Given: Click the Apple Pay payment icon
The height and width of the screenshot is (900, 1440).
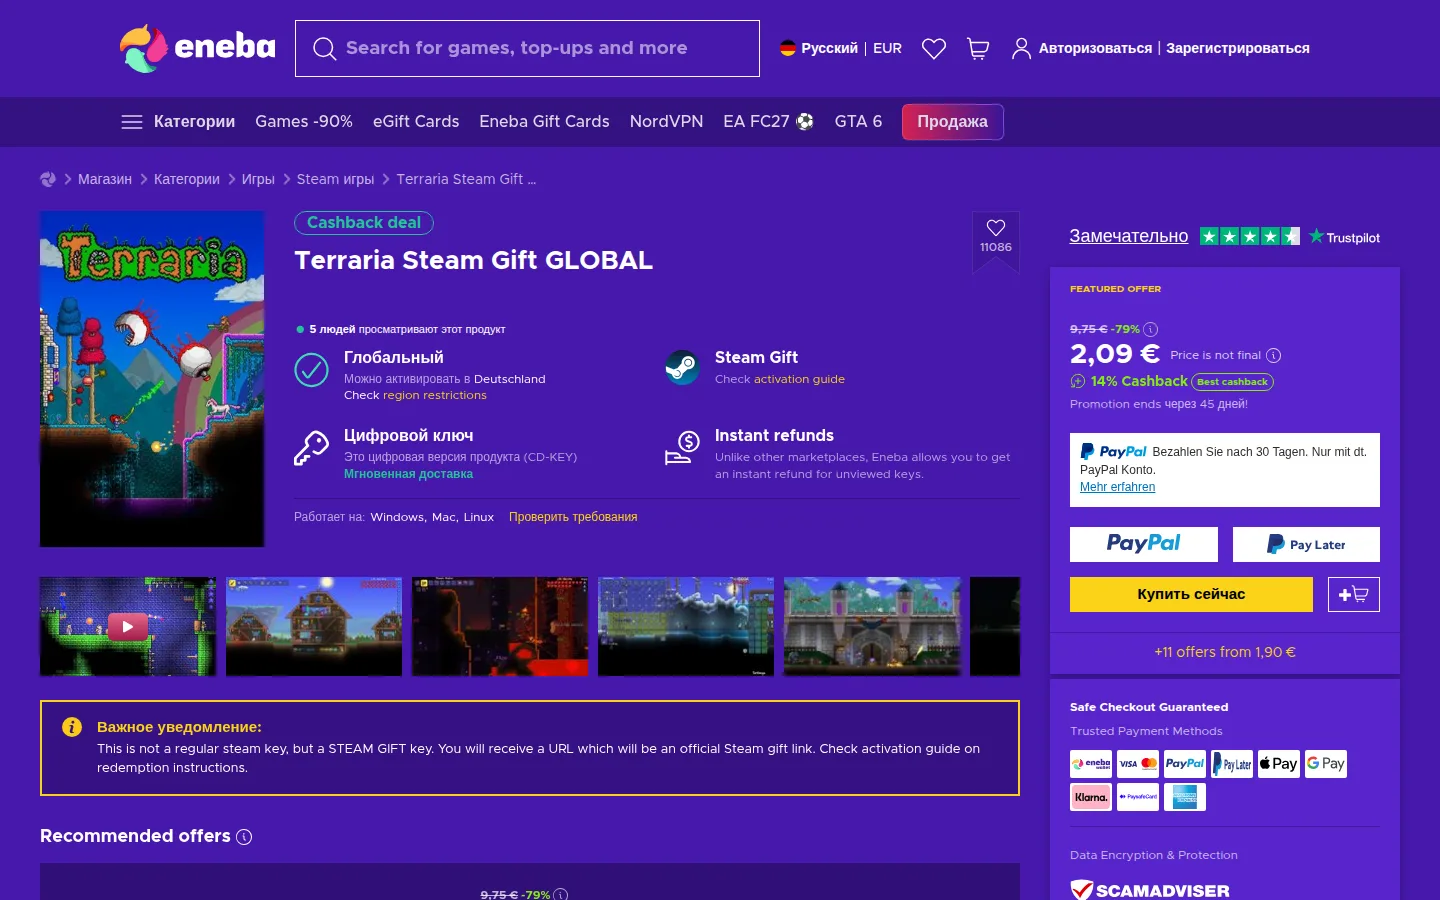Looking at the screenshot, I should (x=1279, y=764).
